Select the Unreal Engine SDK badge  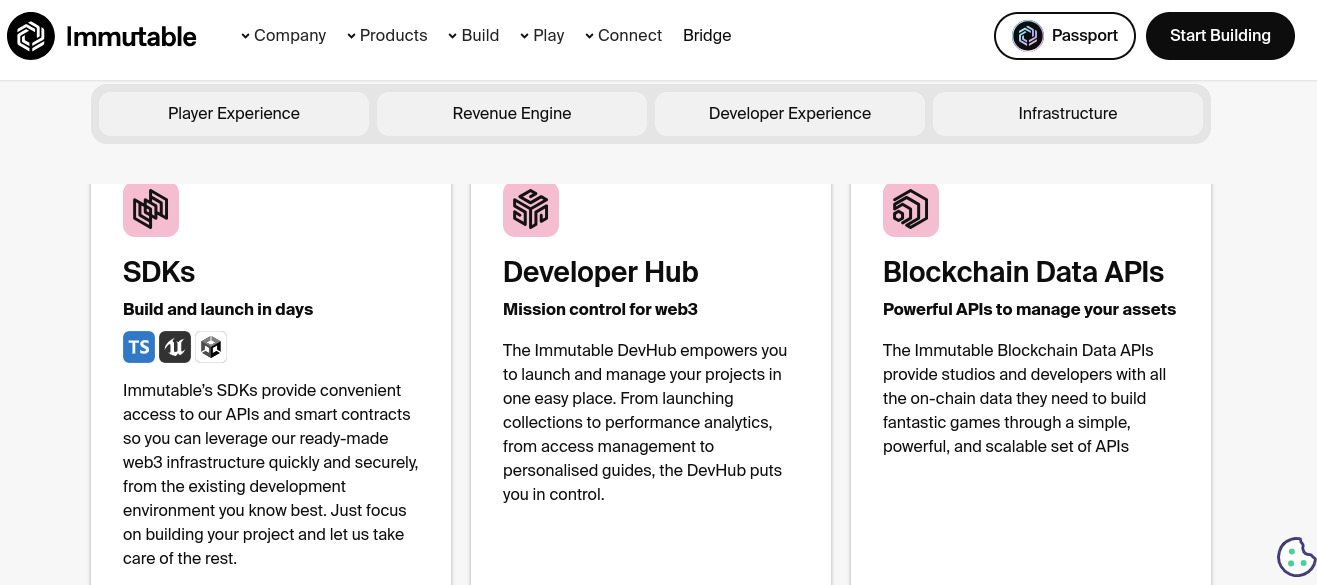point(175,347)
